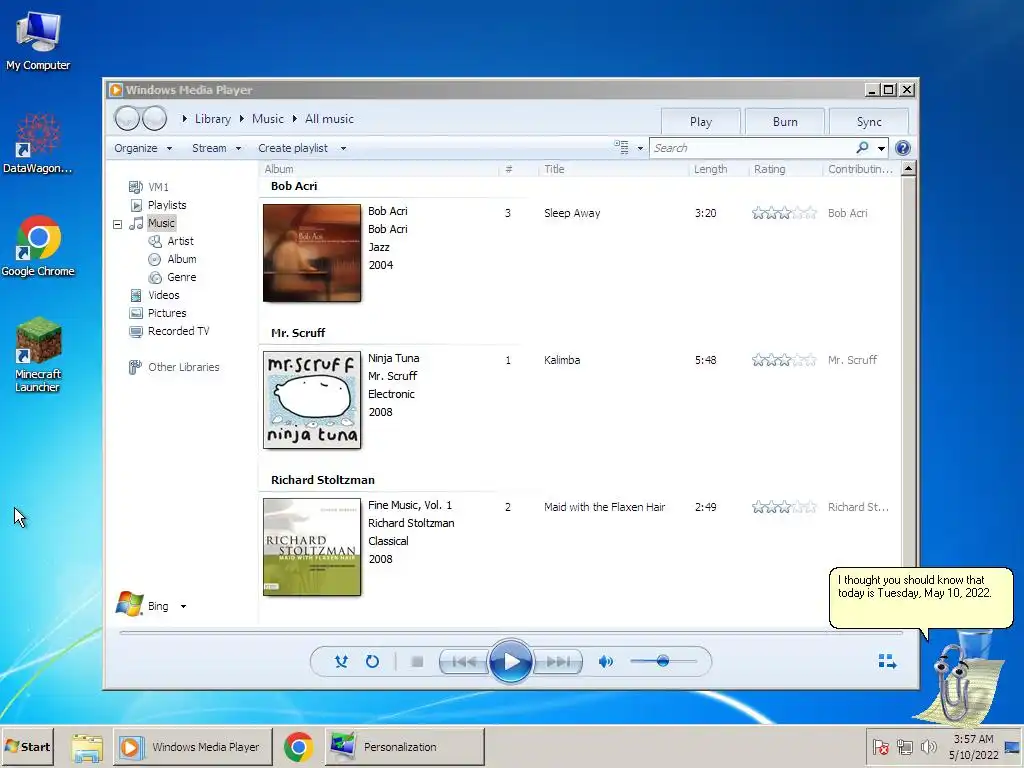Select Genre under Music

tap(182, 277)
